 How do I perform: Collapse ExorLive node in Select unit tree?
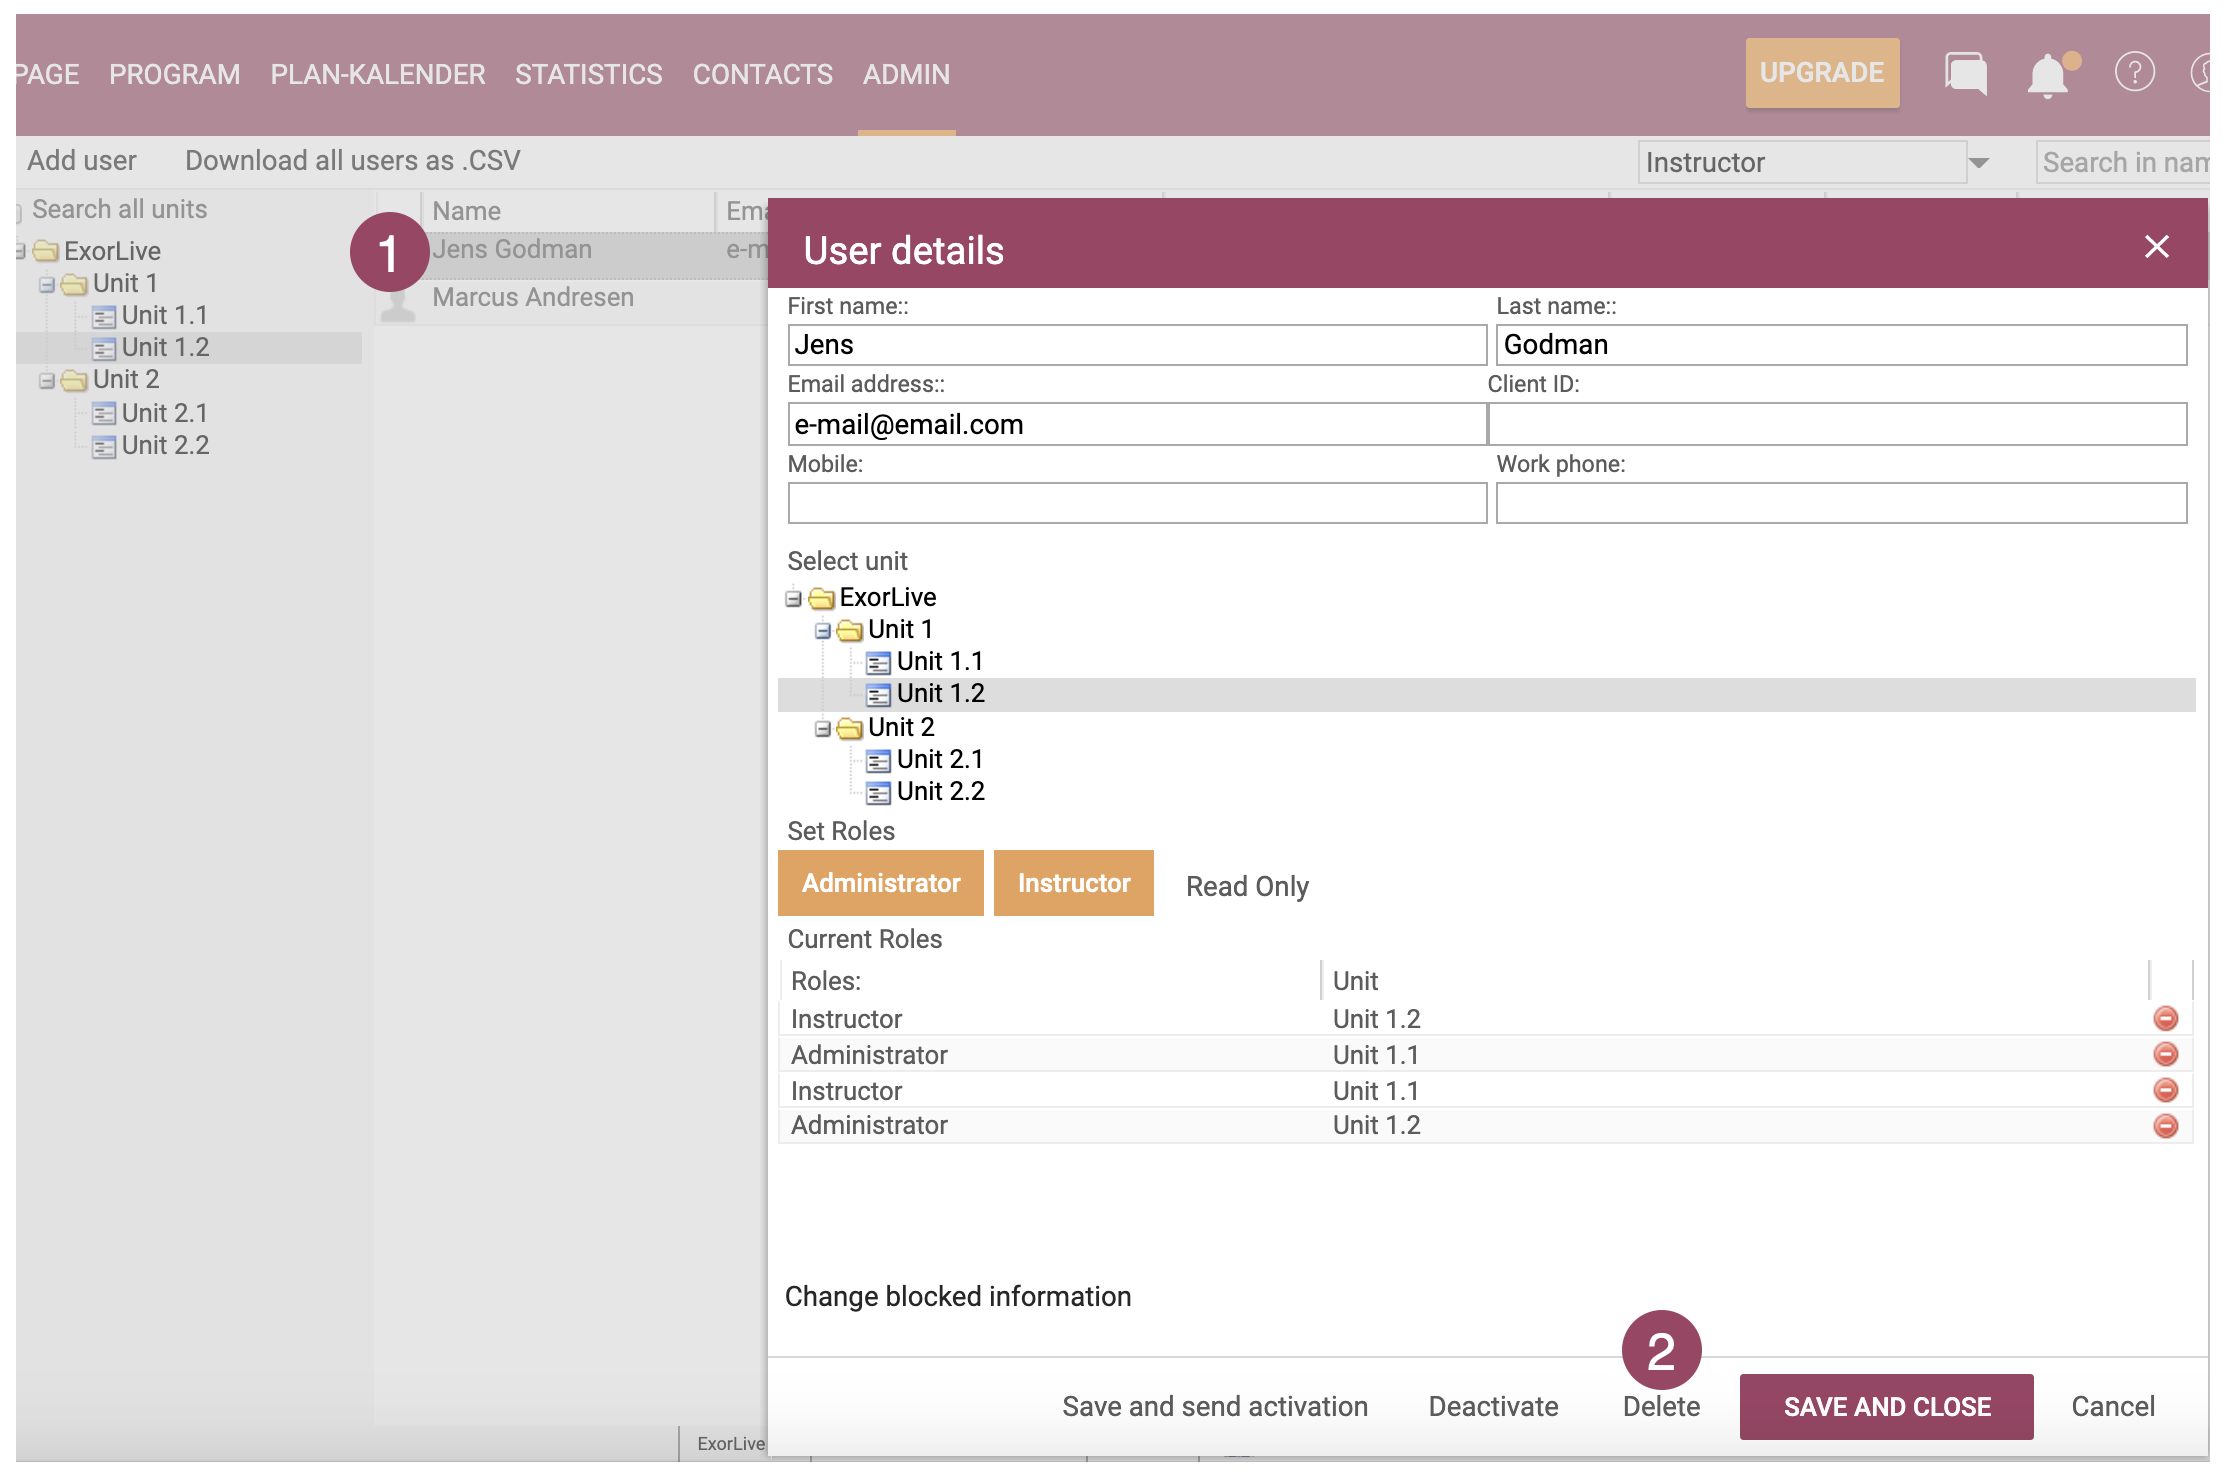pos(794,598)
